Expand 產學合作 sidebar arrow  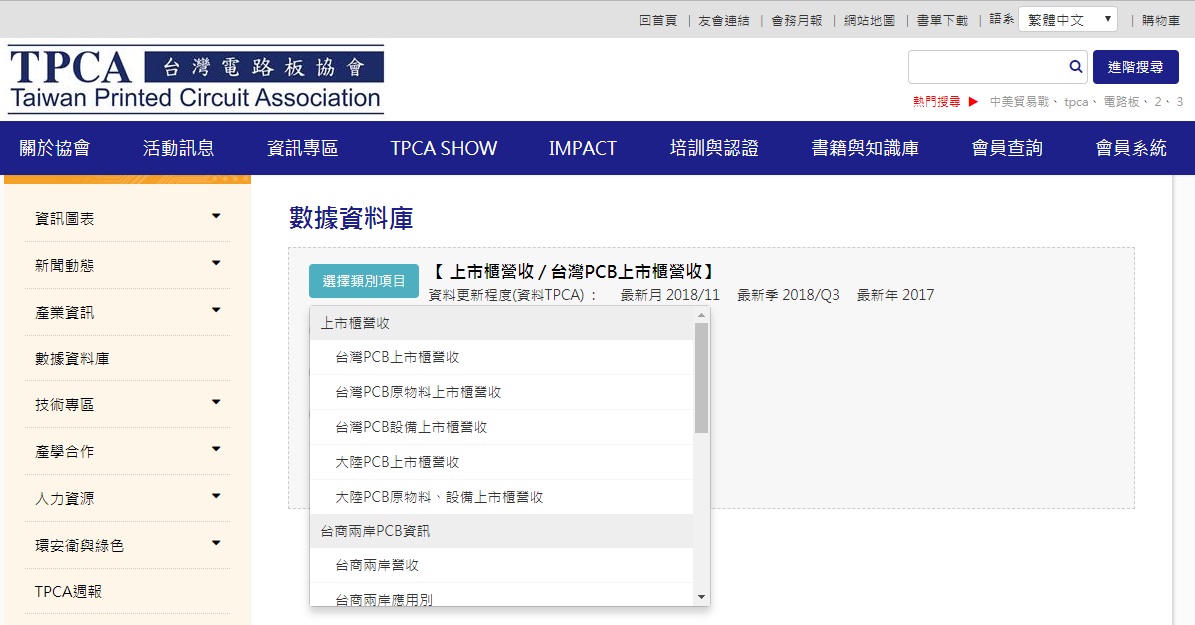tap(216, 449)
